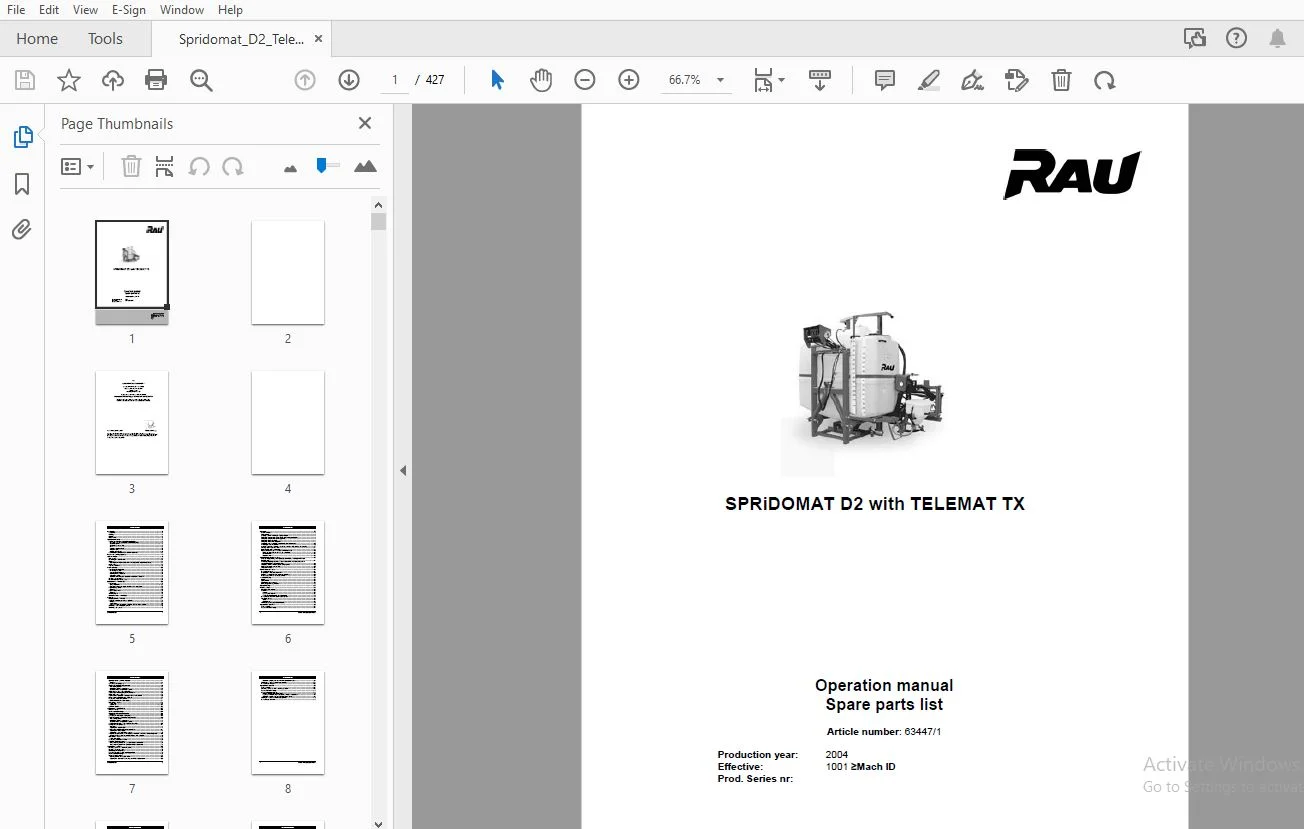Open the Edit menu
Viewport: 1304px width, 829px height.
click(x=49, y=10)
